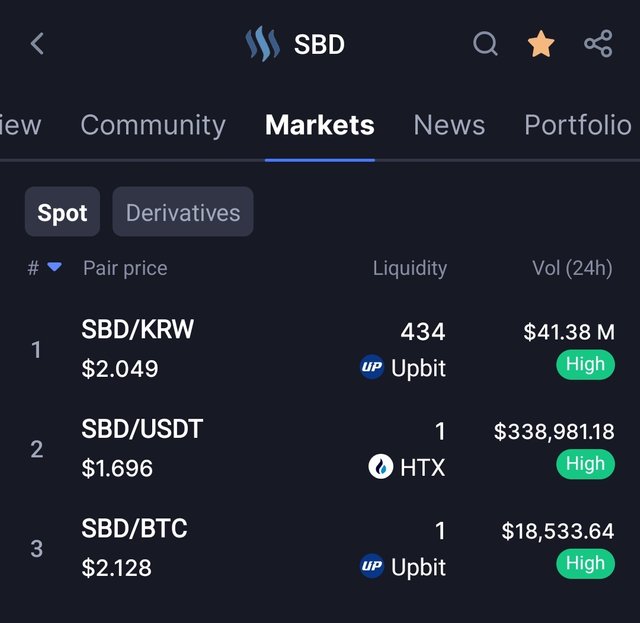Open the Portfolio tab
The height and width of the screenshot is (623, 640).
tap(578, 125)
